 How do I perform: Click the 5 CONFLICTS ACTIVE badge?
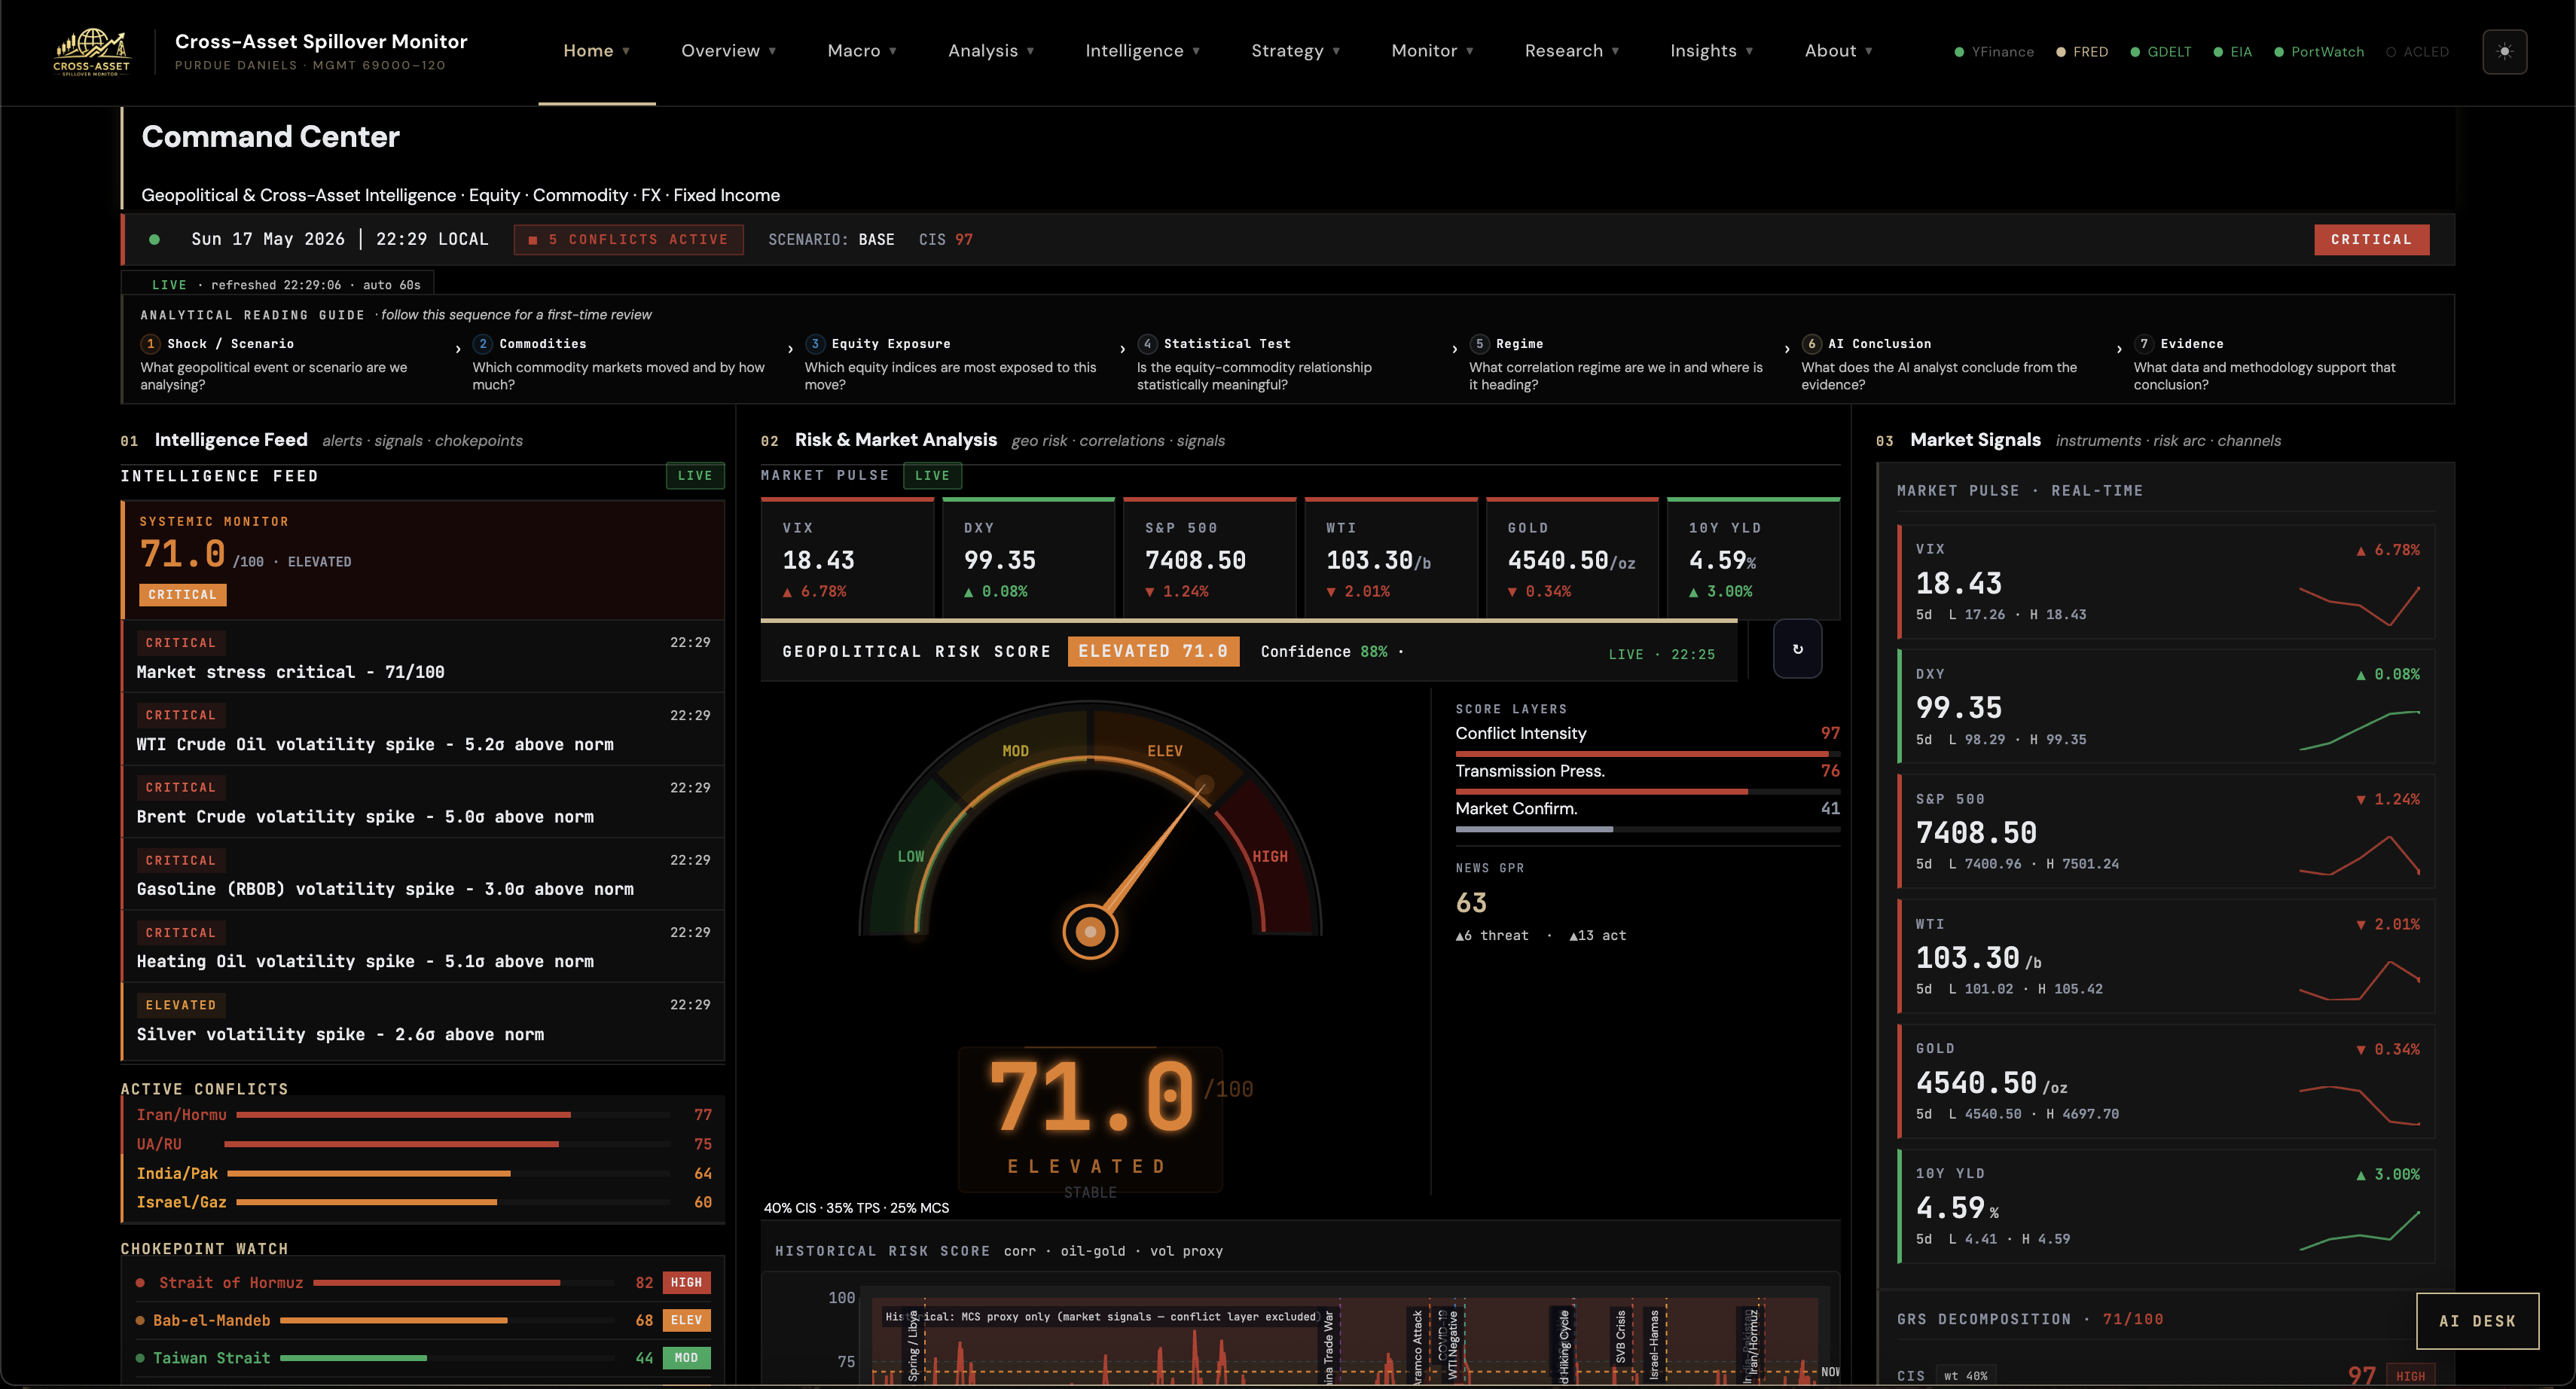coord(628,240)
